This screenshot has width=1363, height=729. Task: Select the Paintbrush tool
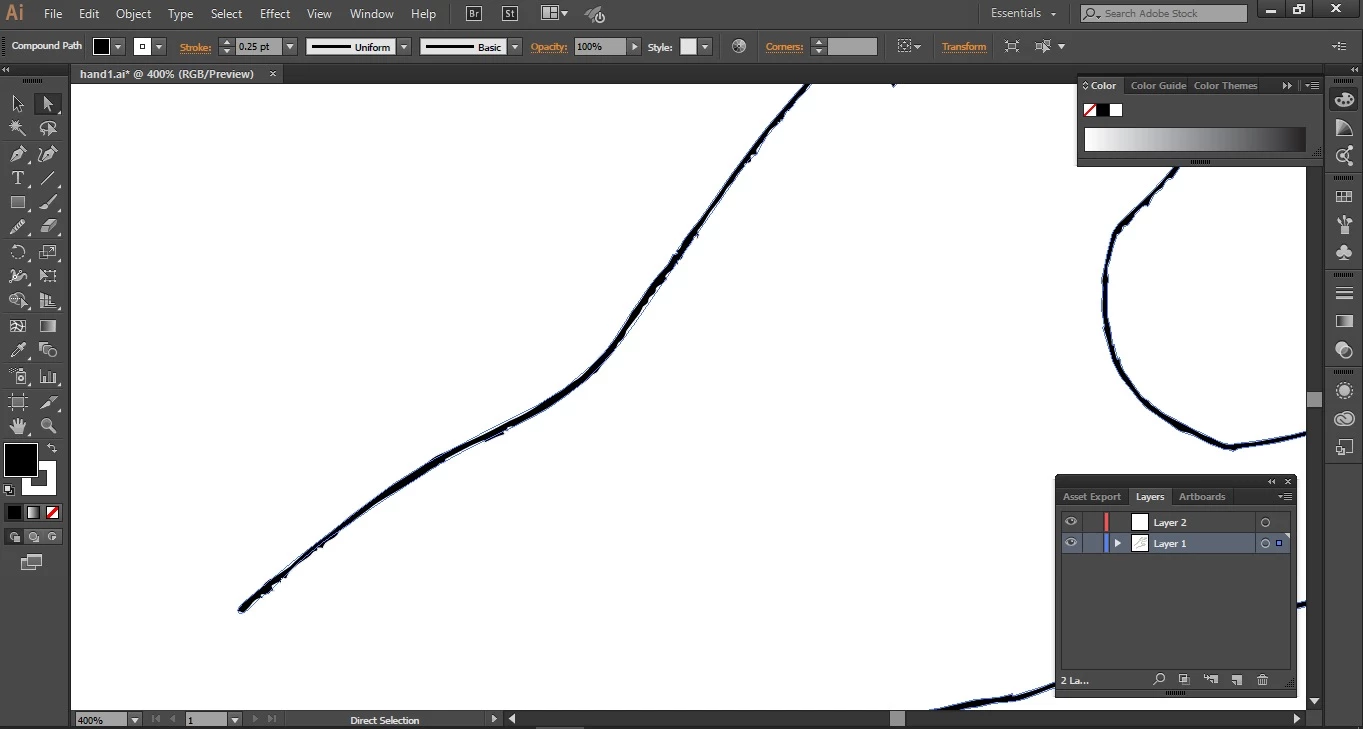(48, 202)
